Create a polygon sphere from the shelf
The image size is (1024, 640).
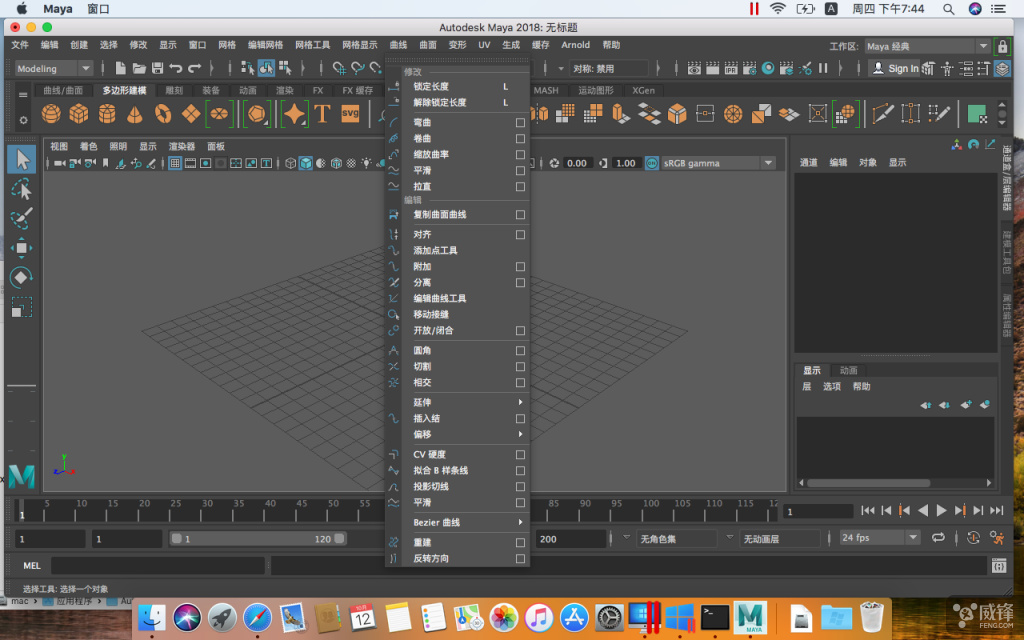(51, 114)
